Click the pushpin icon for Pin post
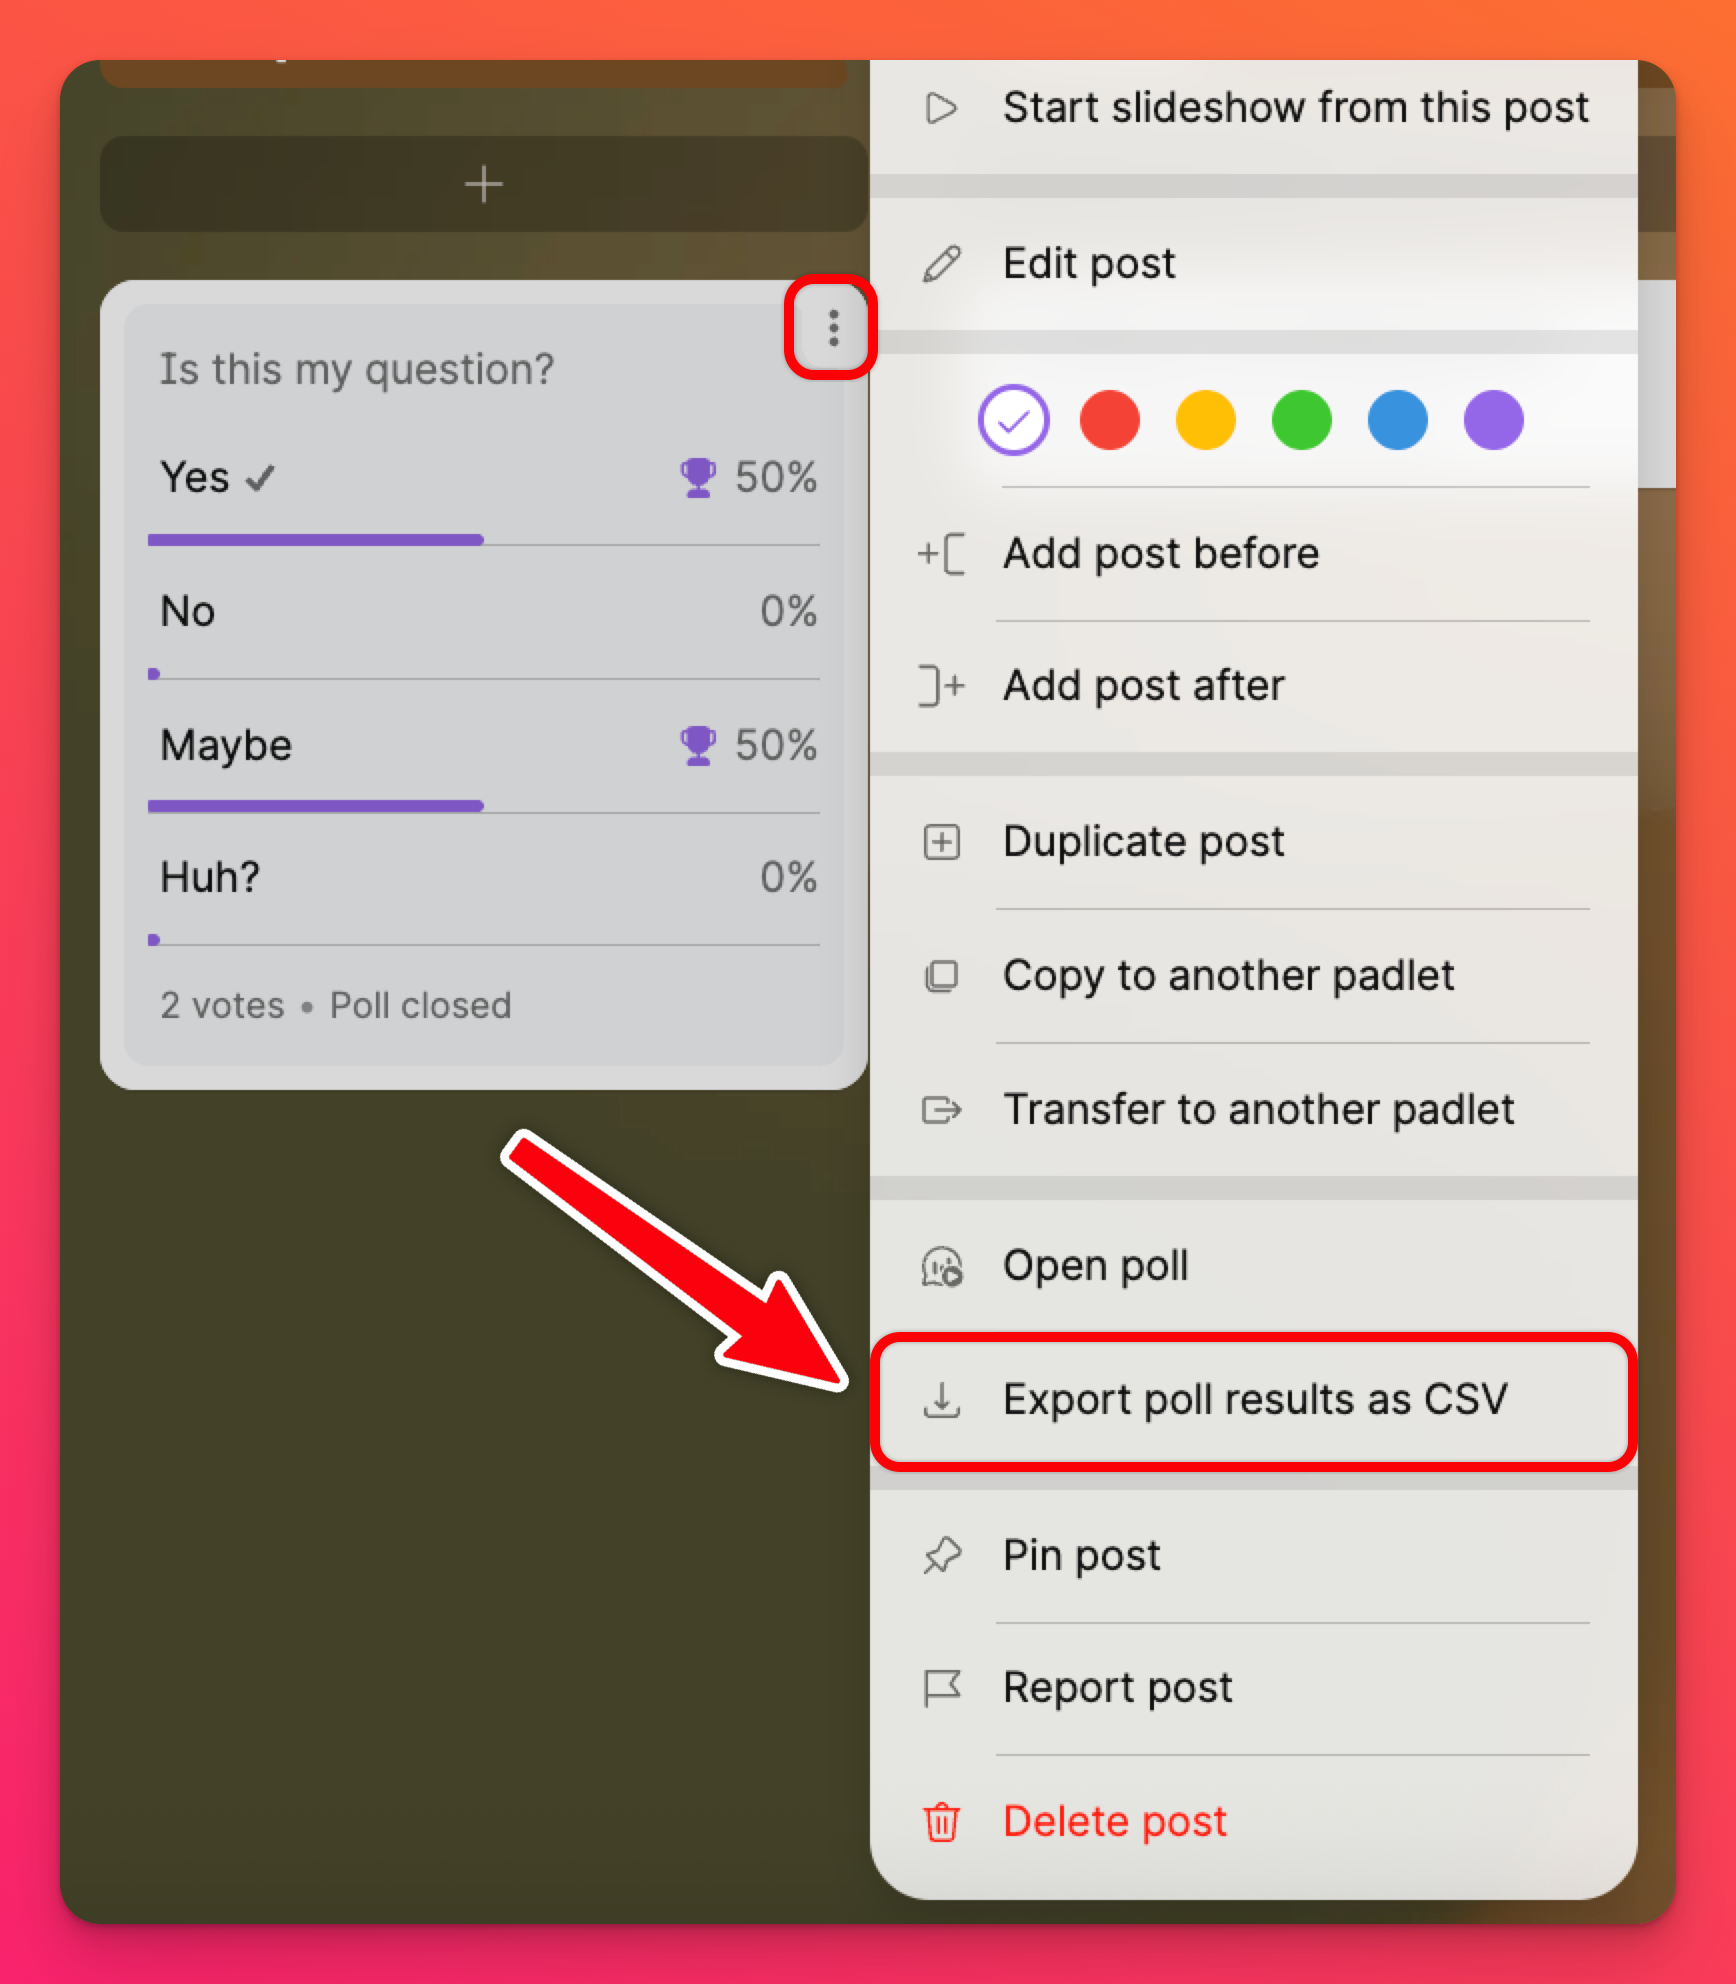1736x1984 pixels. [x=941, y=1555]
